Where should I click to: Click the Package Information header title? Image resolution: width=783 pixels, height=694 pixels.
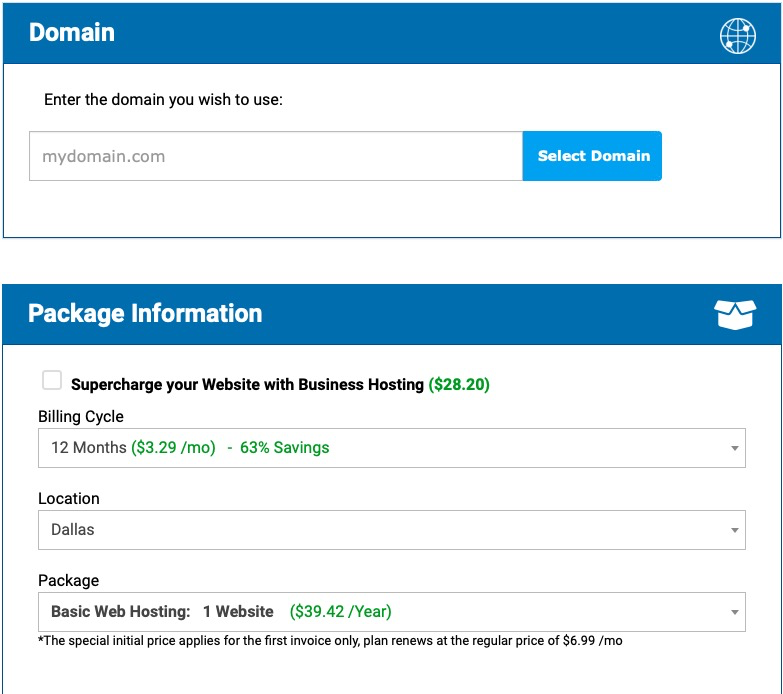(145, 314)
